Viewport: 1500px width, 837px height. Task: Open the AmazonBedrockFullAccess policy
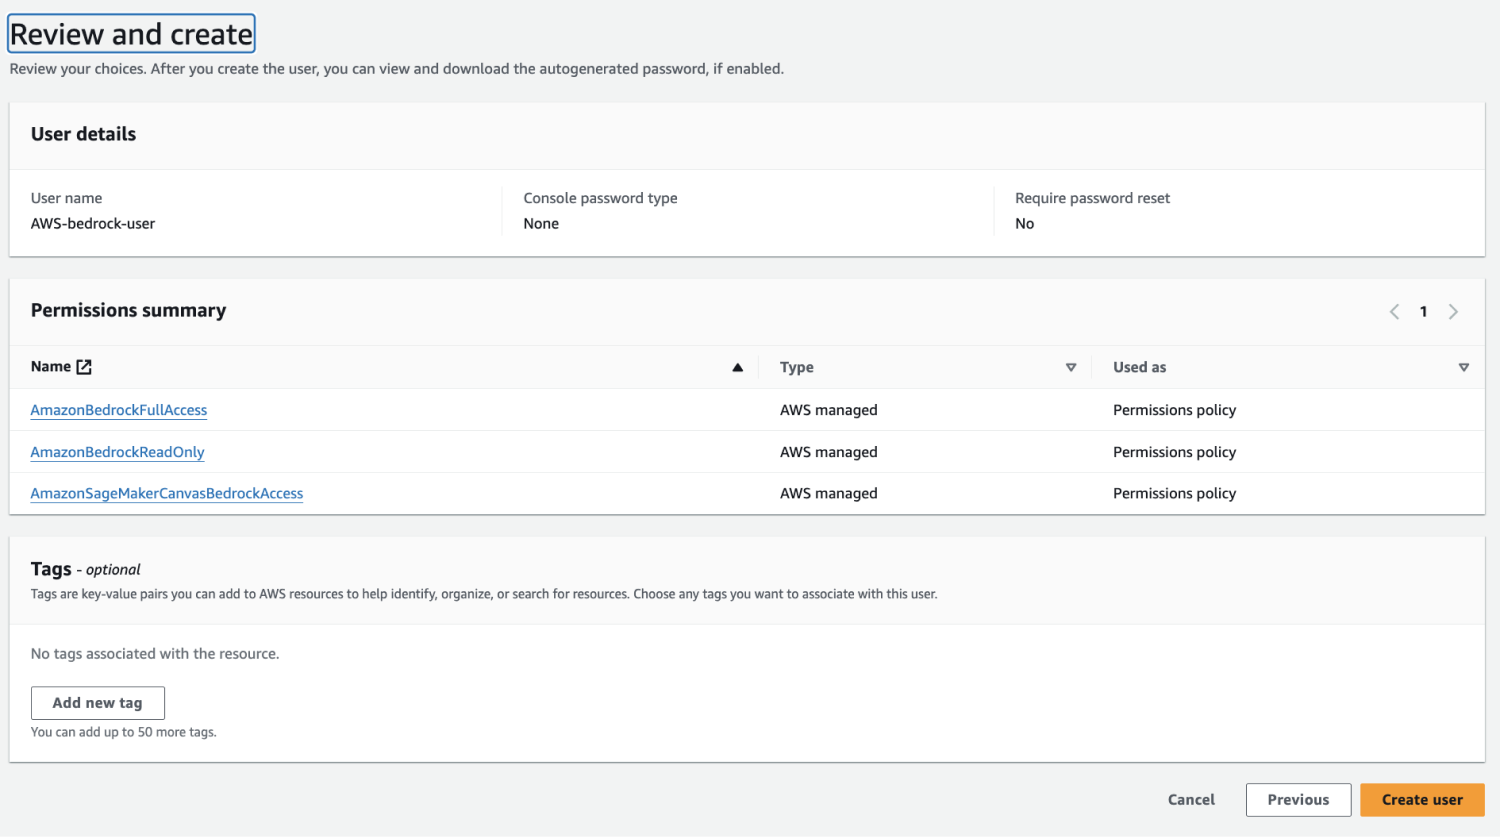point(118,410)
